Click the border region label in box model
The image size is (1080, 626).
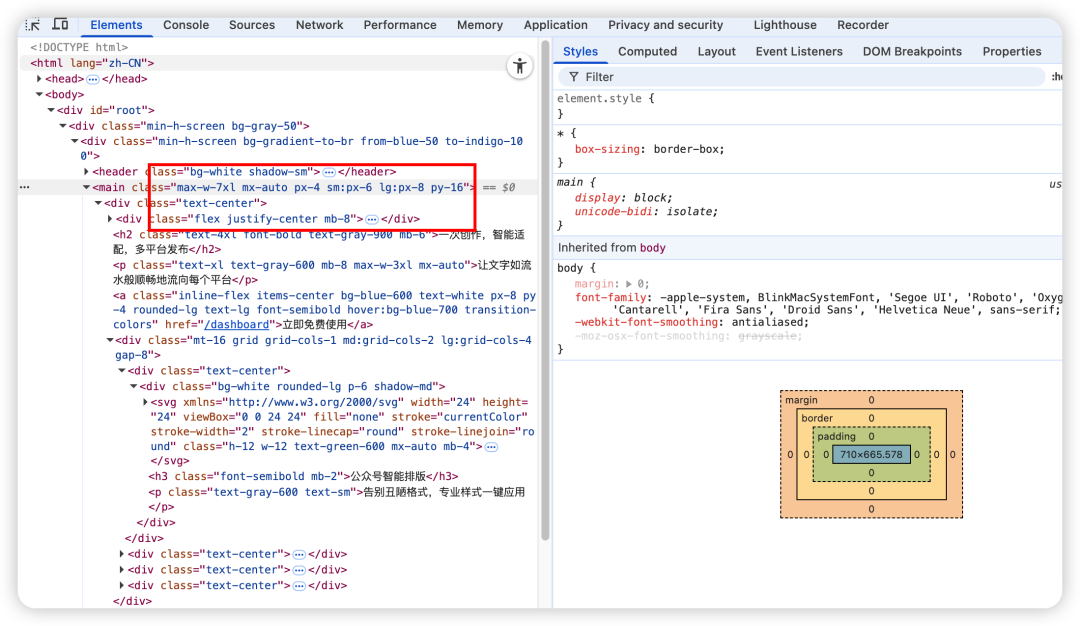817,419
